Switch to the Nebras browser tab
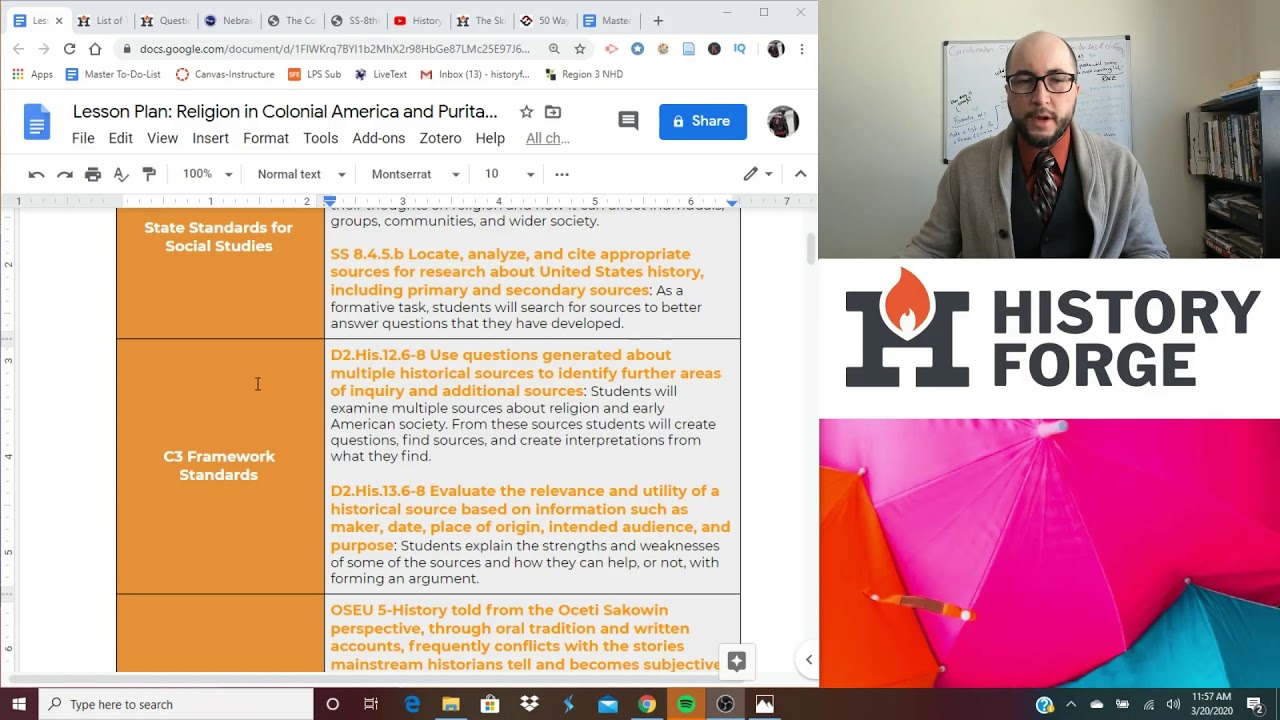The image size is (1280, 720). (x=228, y=20)
